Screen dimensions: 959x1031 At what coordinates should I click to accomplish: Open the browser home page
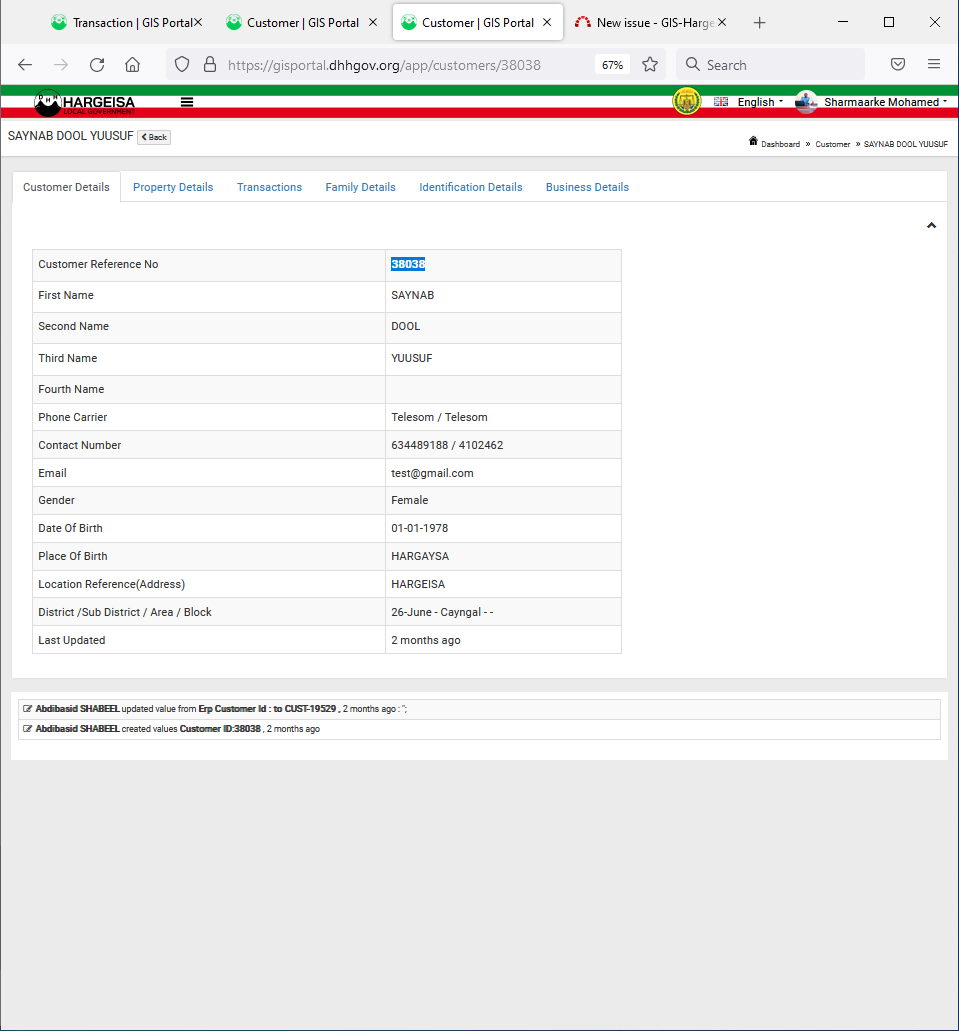pos(132,64)
